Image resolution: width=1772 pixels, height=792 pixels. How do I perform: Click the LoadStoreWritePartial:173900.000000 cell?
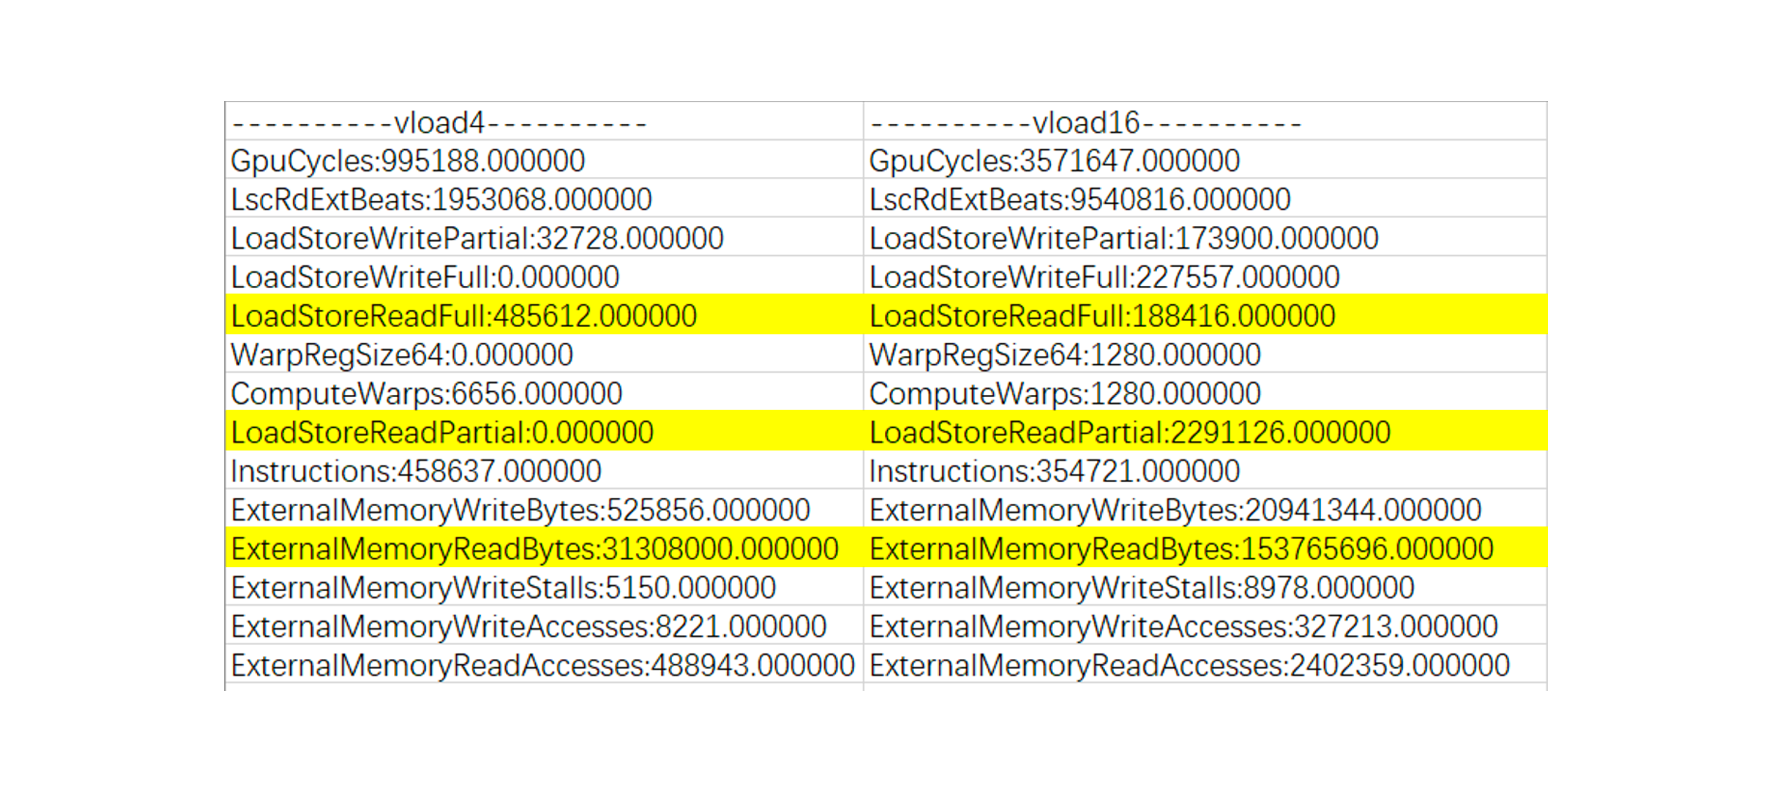pos(1205,238)
